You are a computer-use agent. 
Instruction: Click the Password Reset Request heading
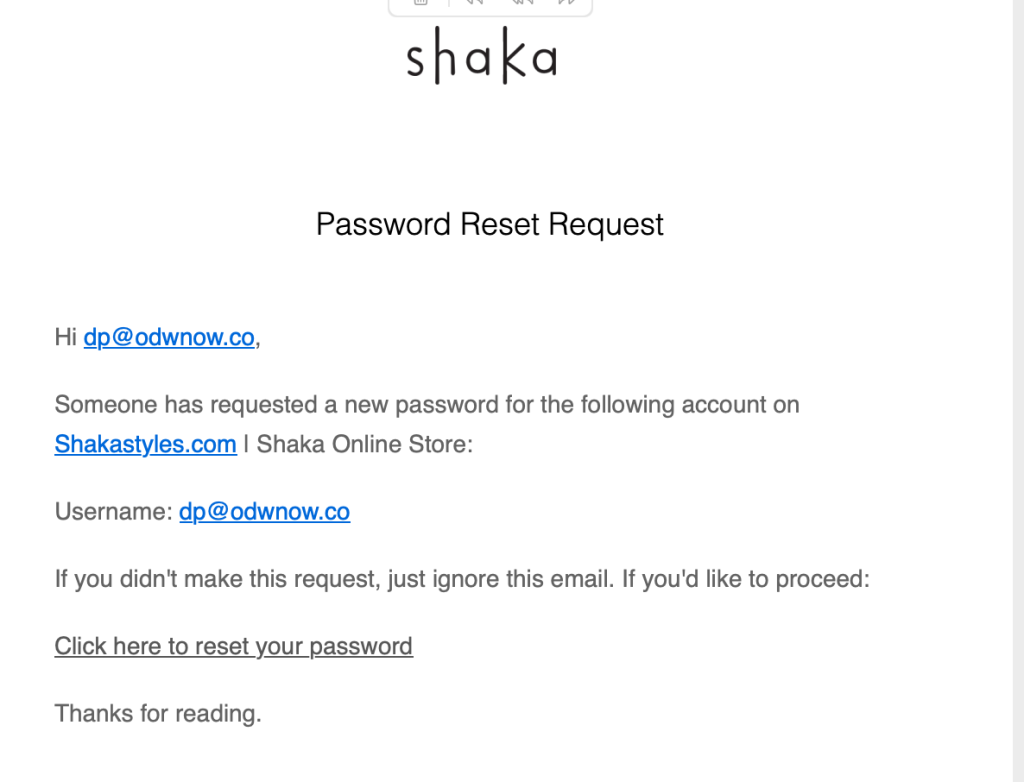point(489,224)
